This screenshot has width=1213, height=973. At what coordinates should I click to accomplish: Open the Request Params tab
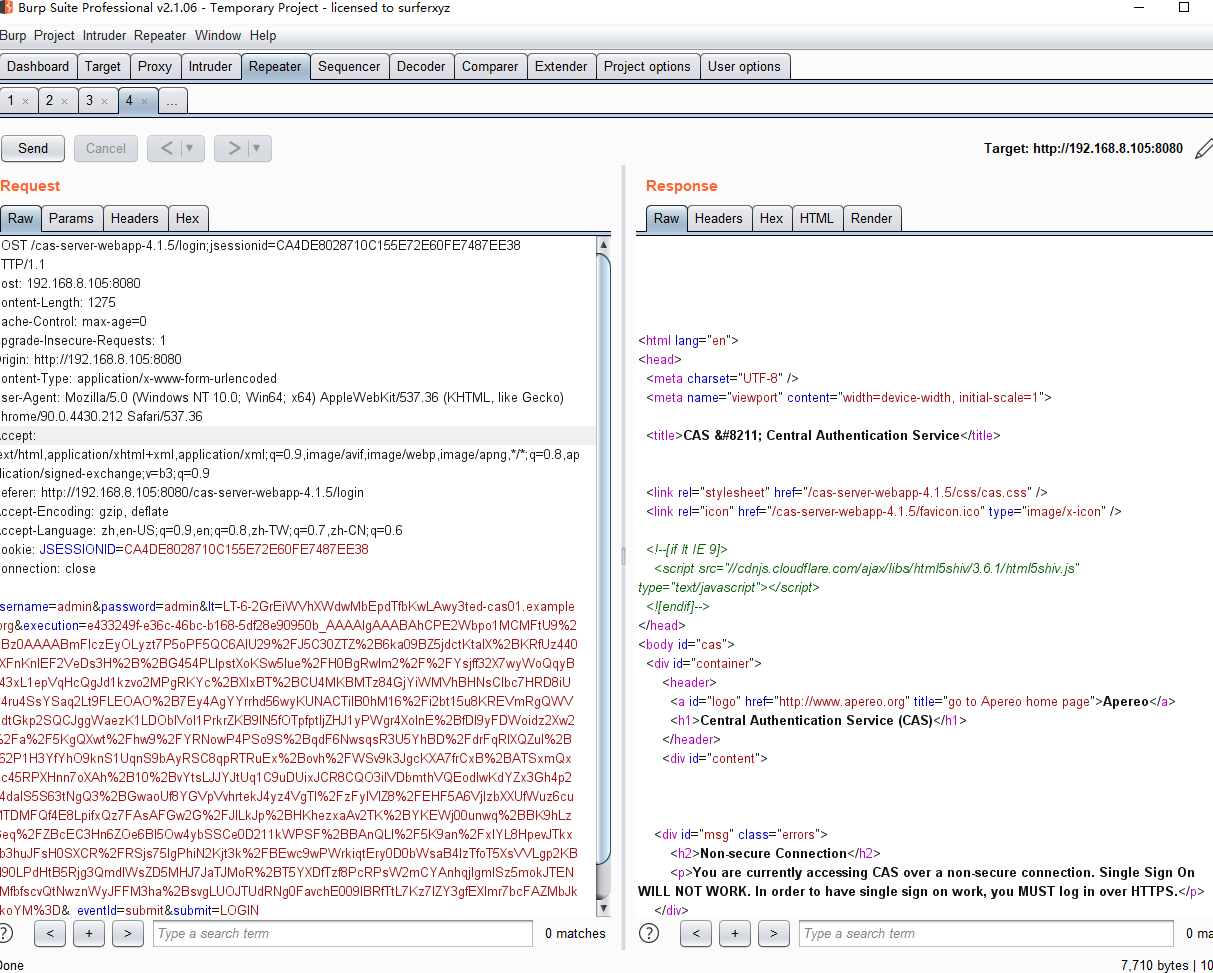click(71, 218)
